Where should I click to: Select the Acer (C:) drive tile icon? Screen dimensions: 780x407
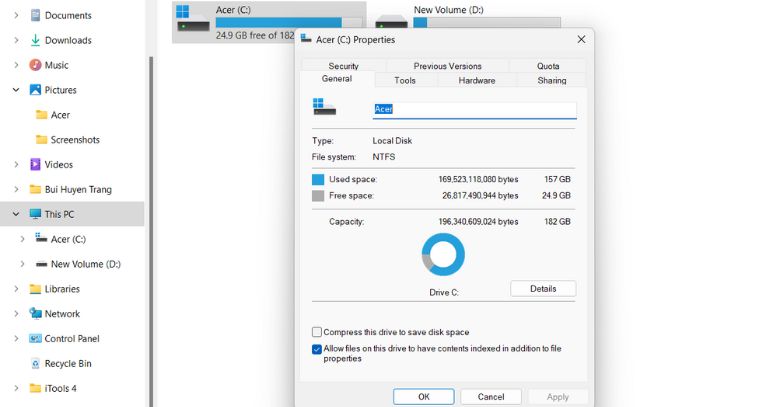pyautogui.click(x=193, y=18)
